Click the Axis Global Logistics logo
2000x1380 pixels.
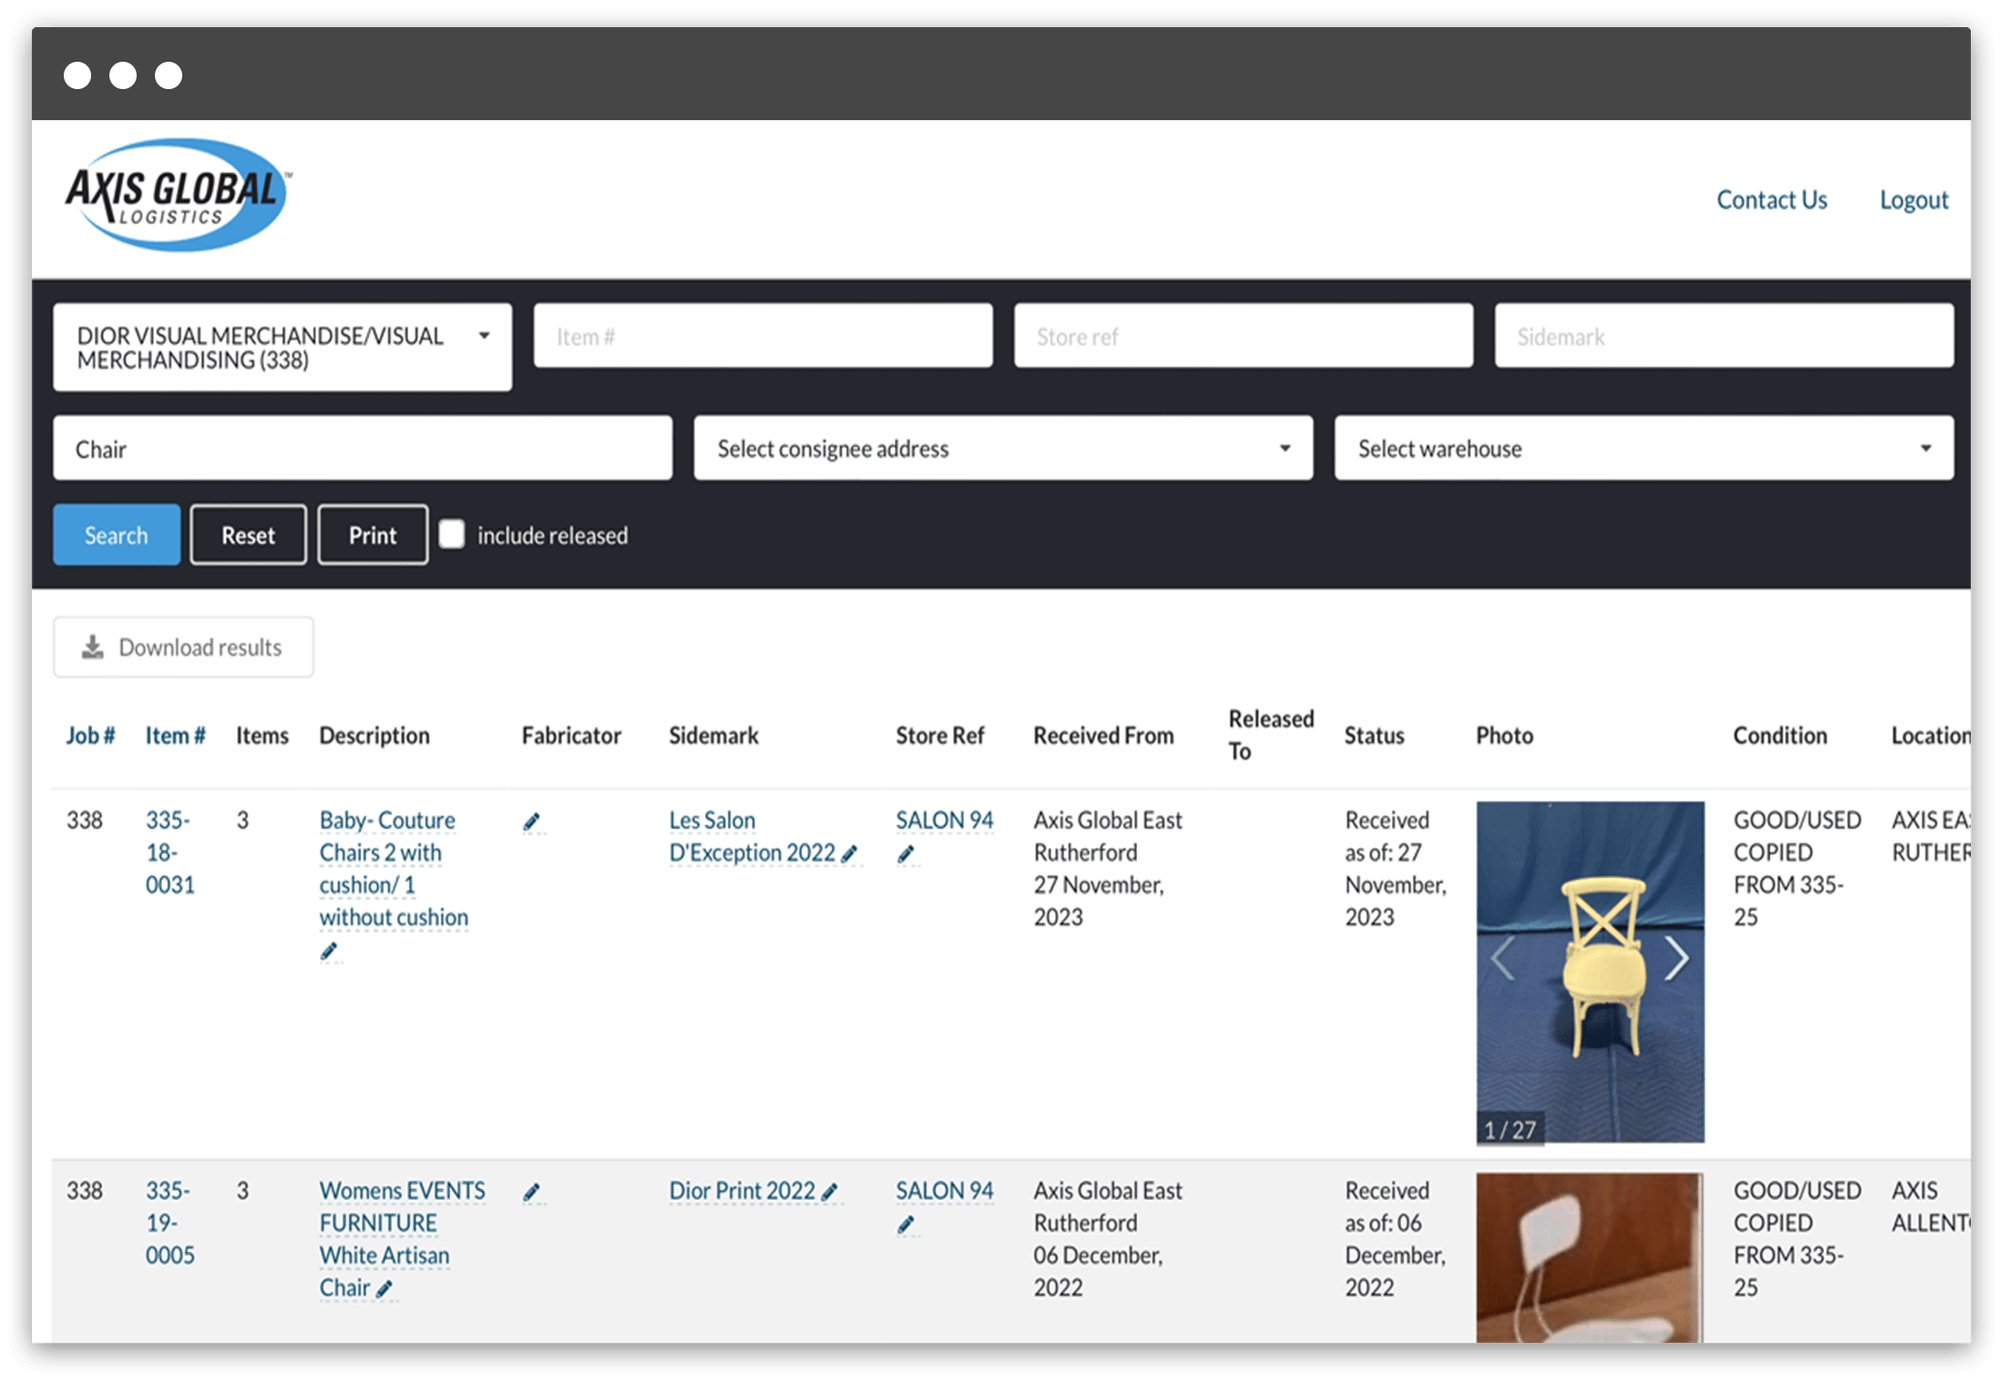tap(177, 195)
